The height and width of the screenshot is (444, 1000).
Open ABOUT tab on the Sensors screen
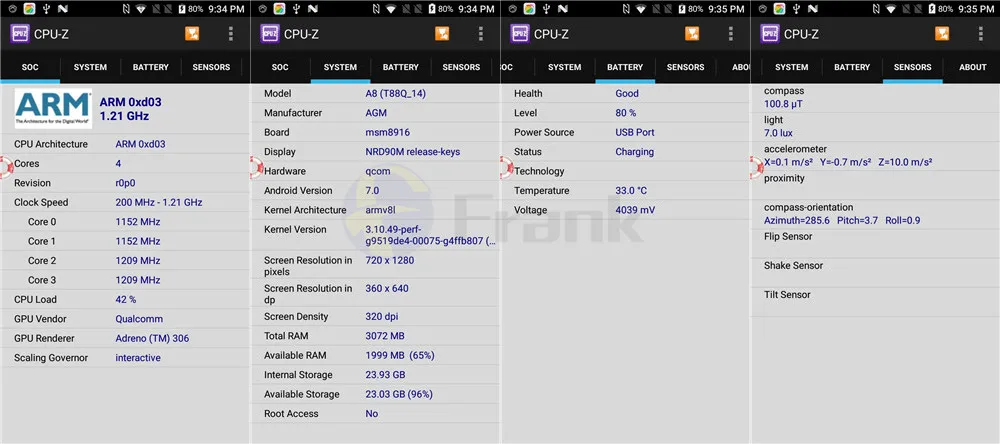973,67
